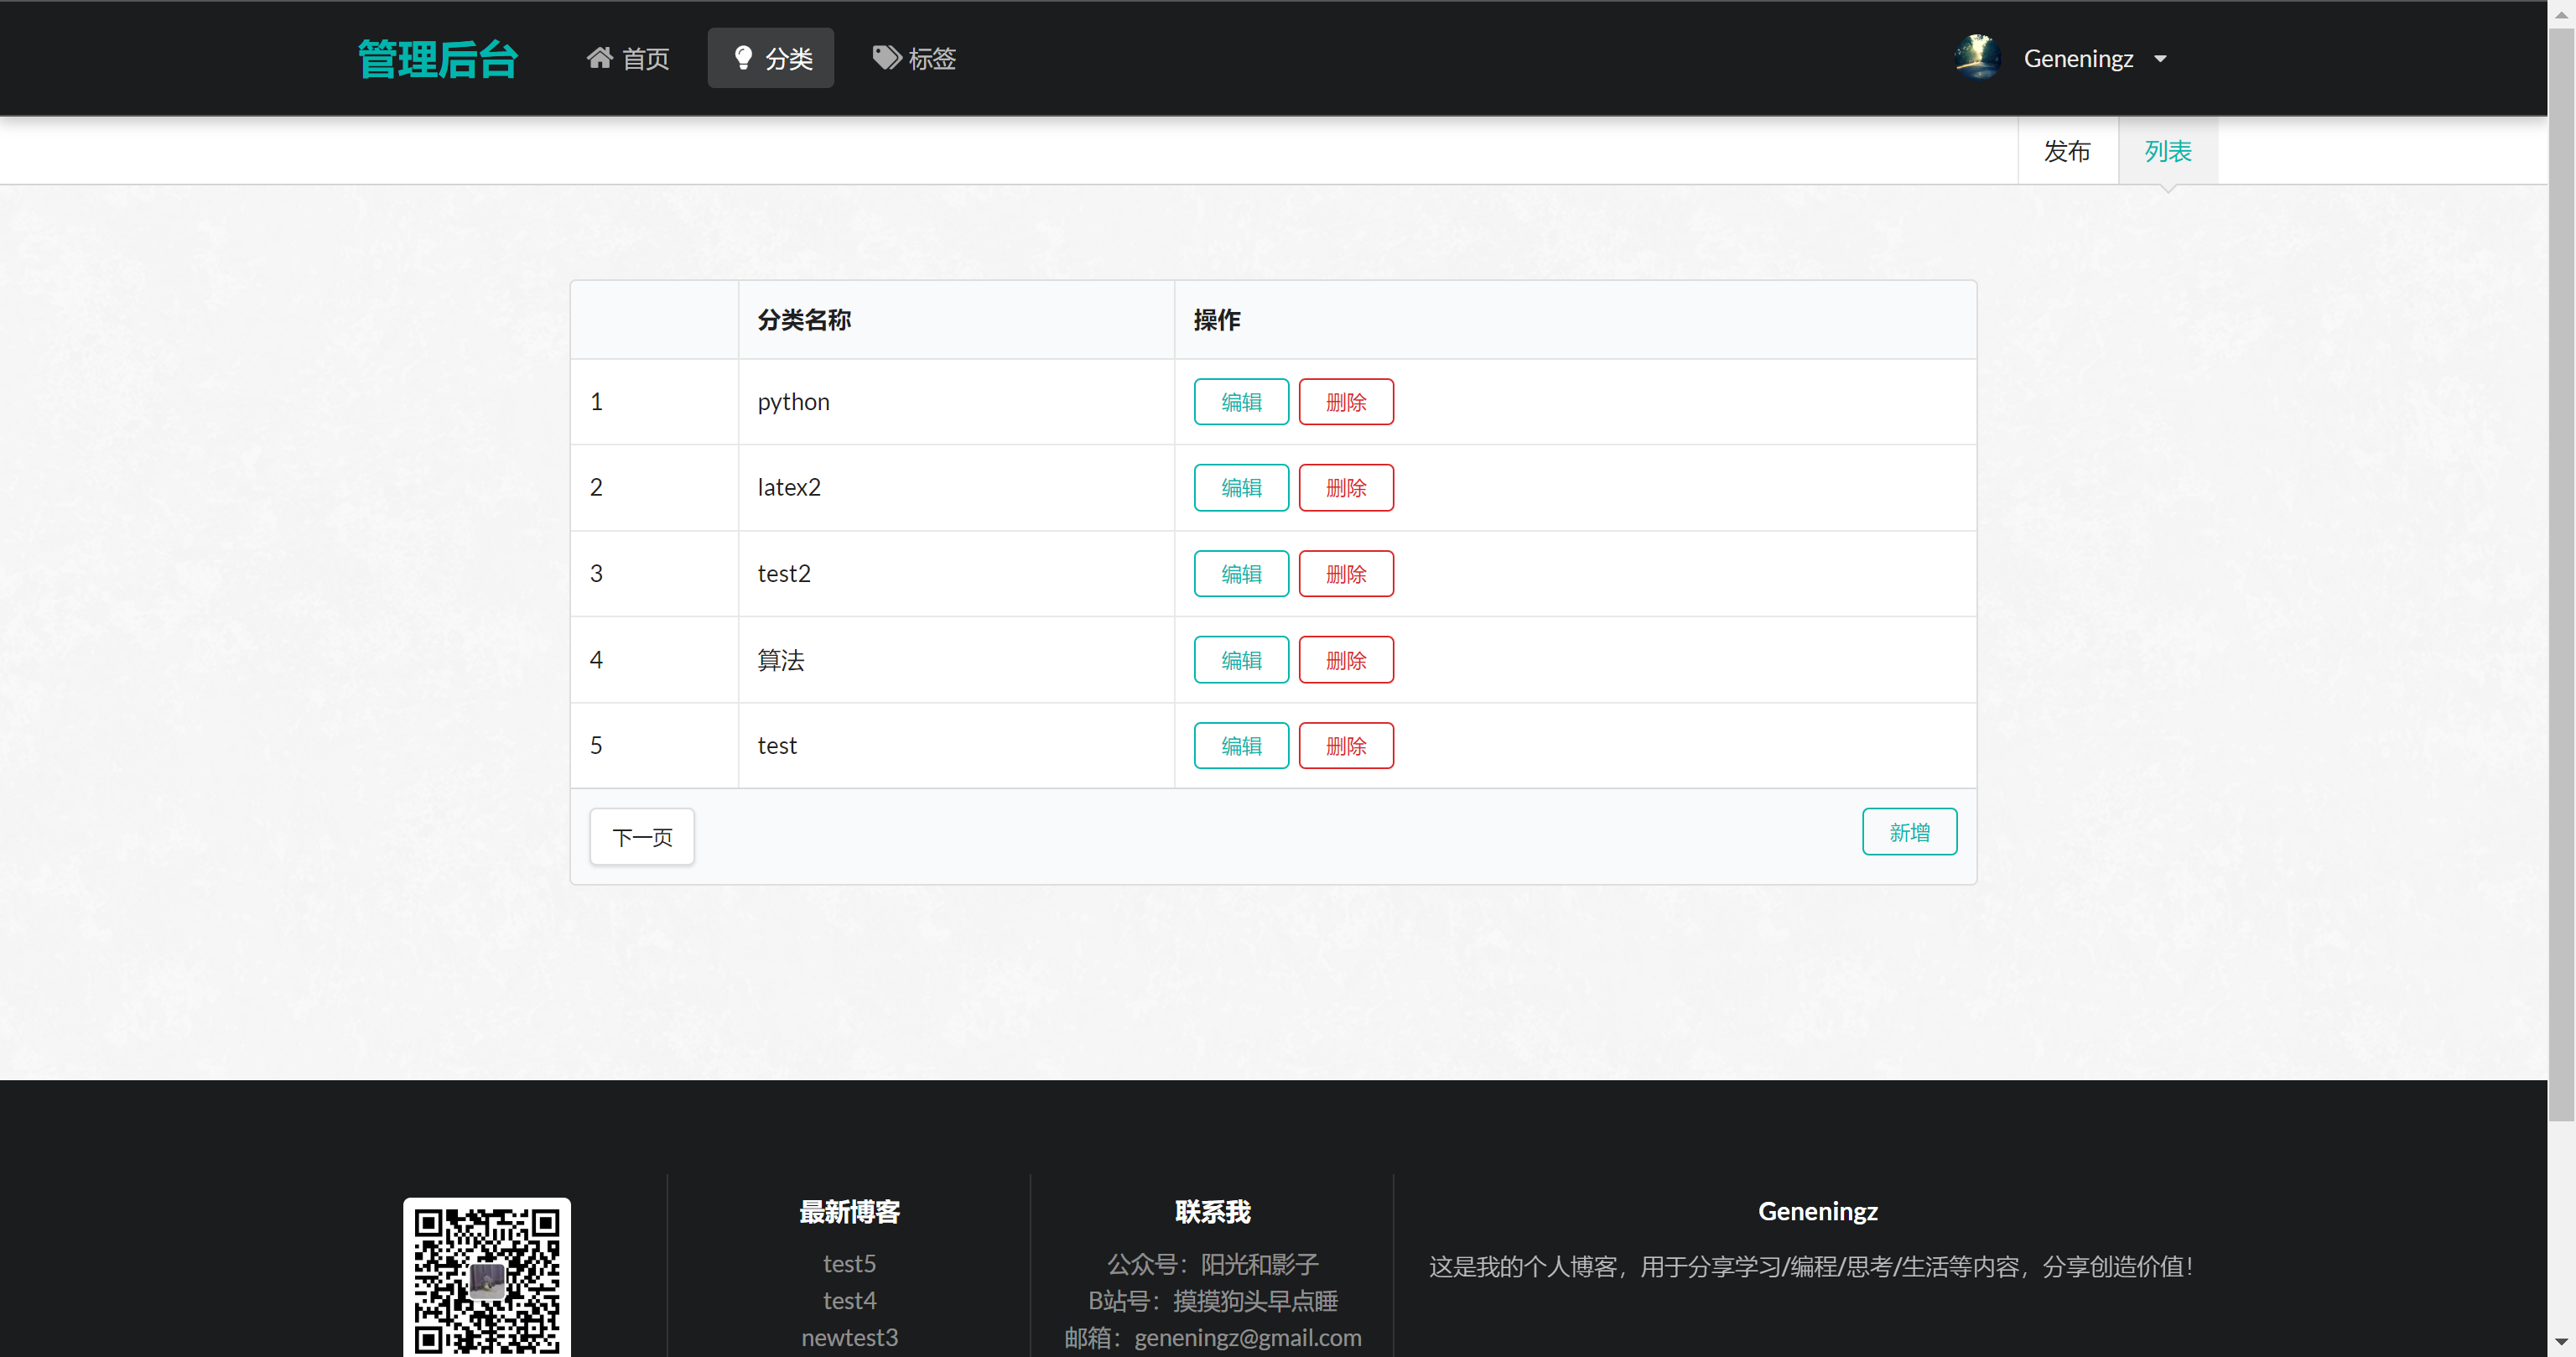Click 编辑 for the python category
The image size is (2576, 1357).
click(x=1240, y=401)
